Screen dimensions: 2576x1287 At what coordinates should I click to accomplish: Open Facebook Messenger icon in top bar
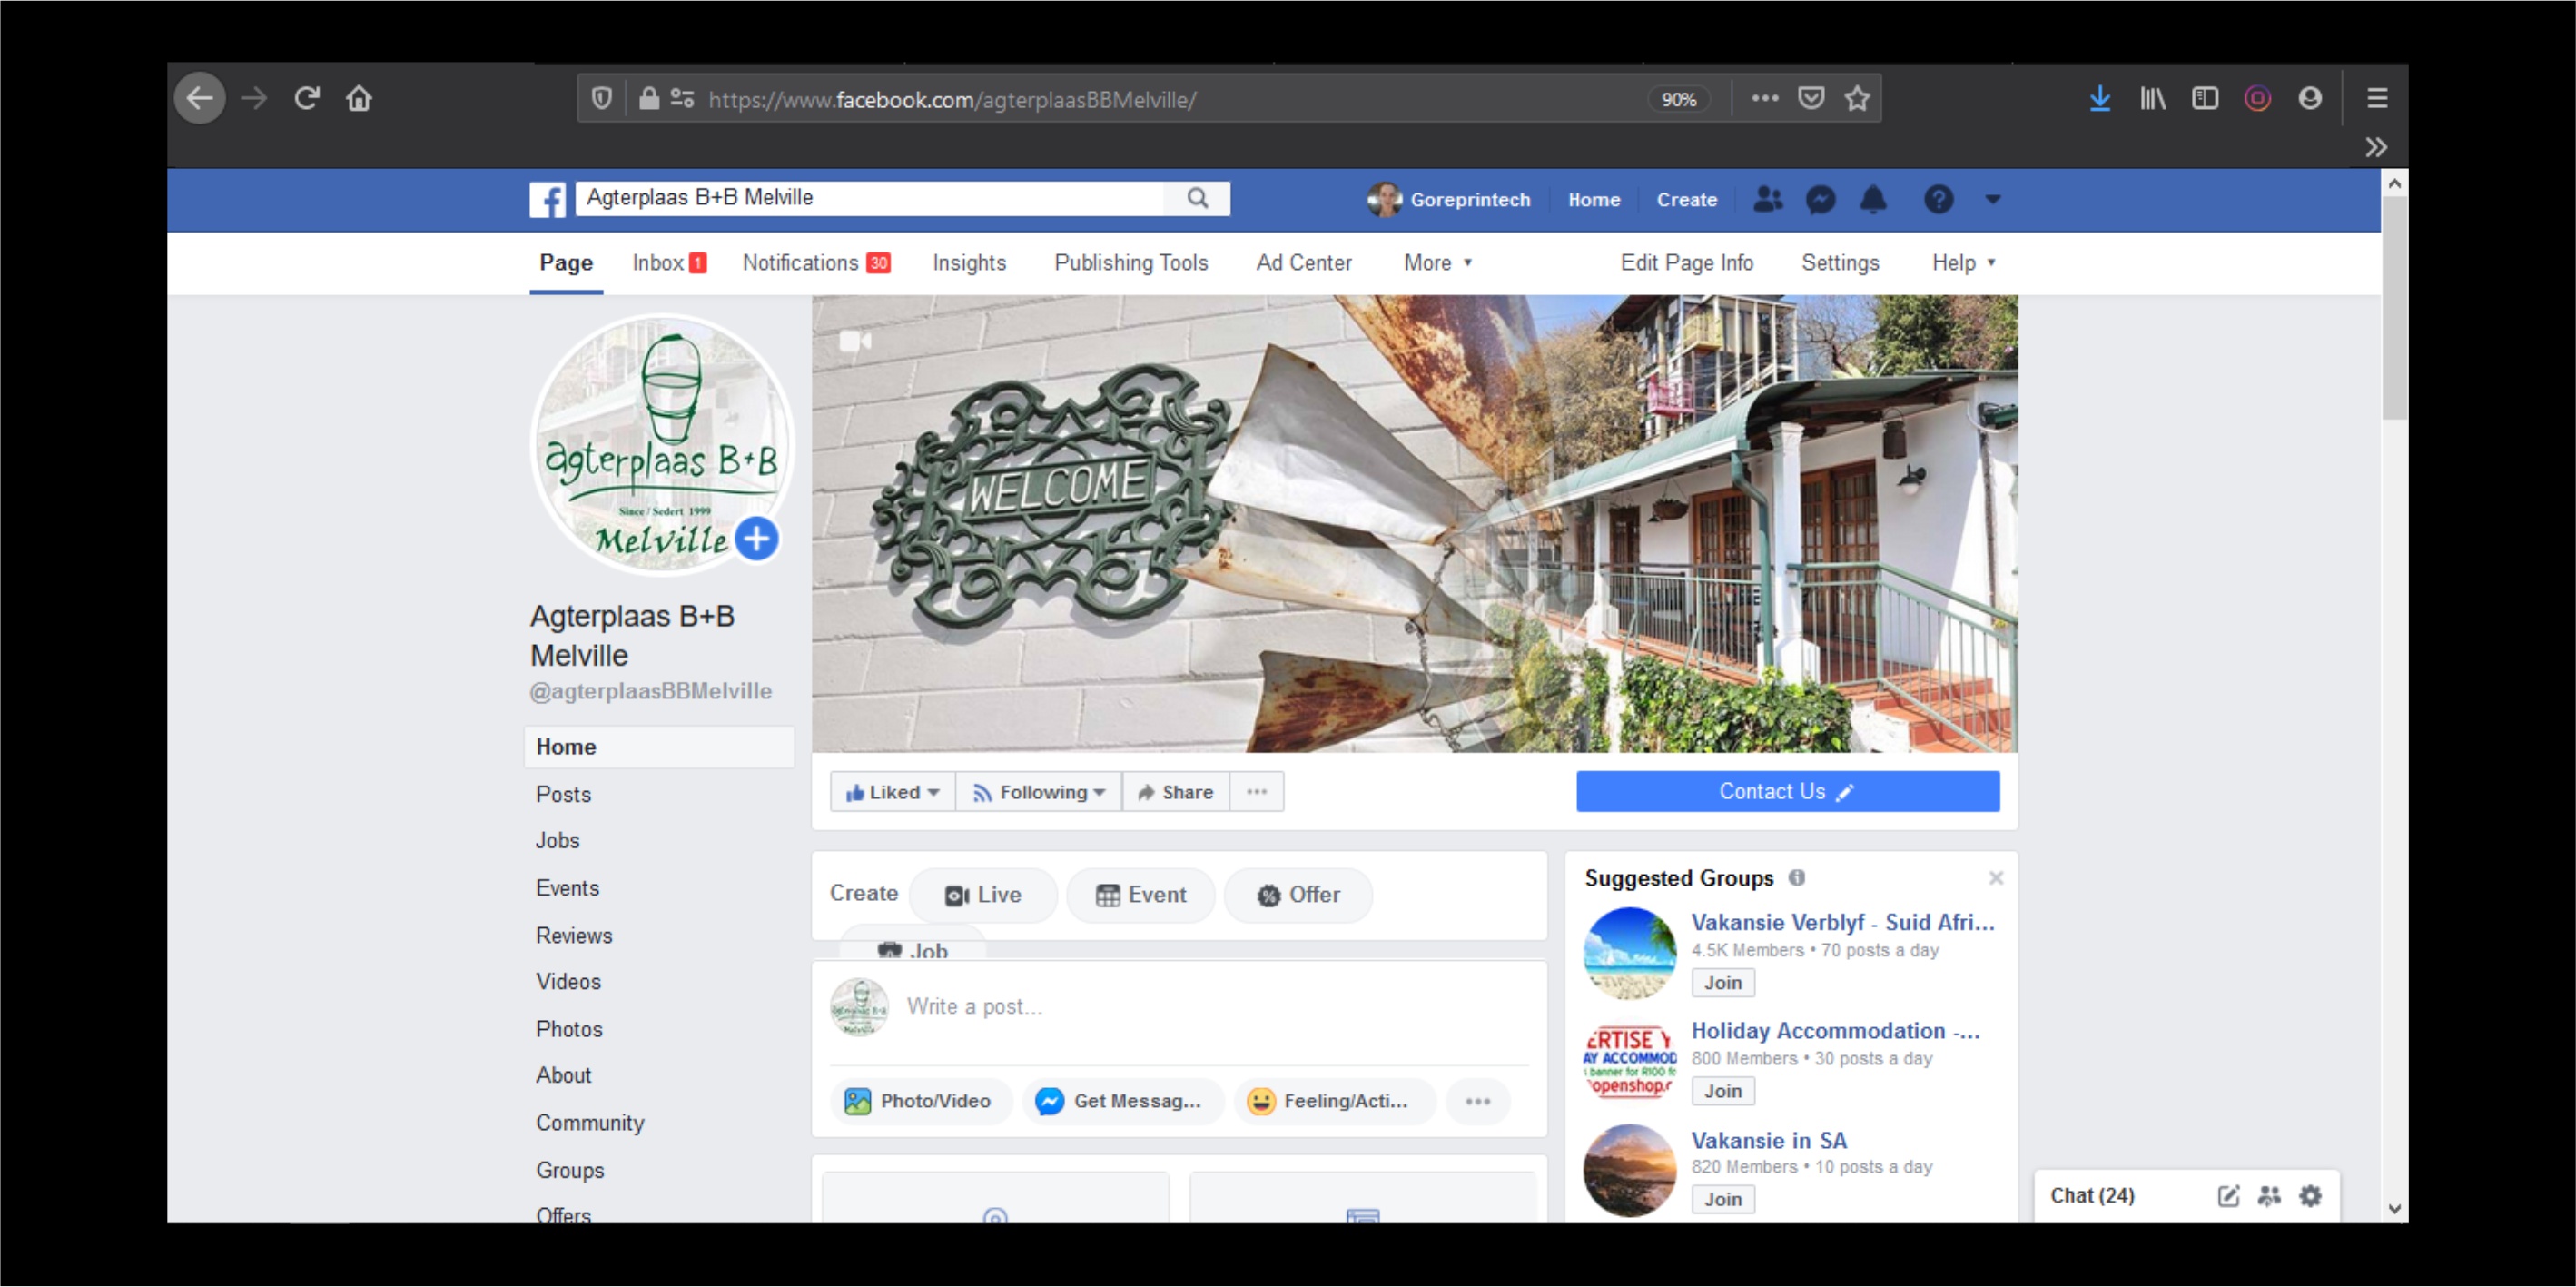pos(1820,199)
